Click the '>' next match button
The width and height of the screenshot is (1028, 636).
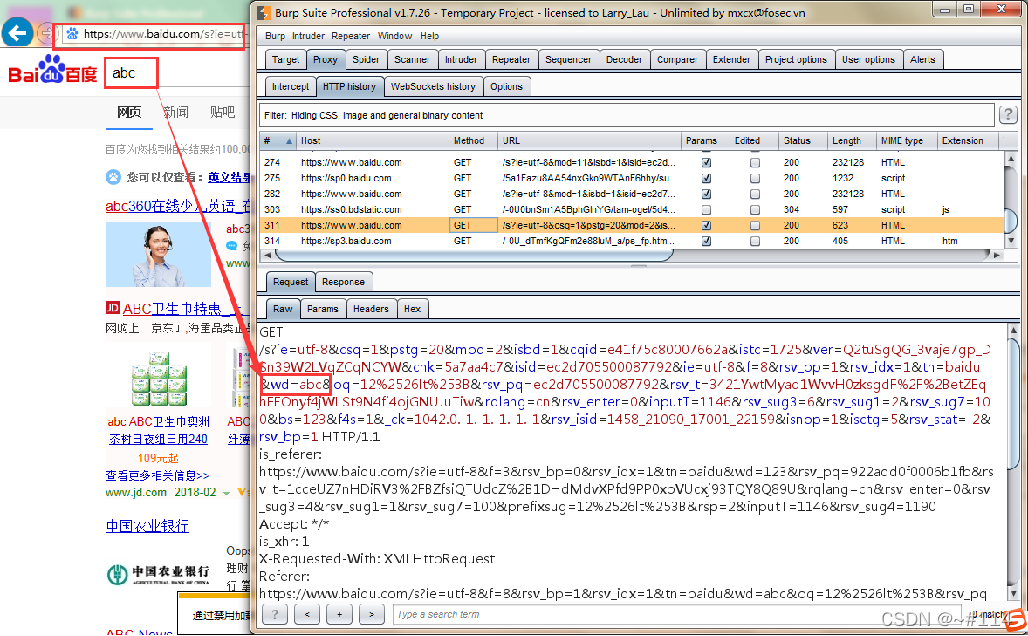(371, 614)
